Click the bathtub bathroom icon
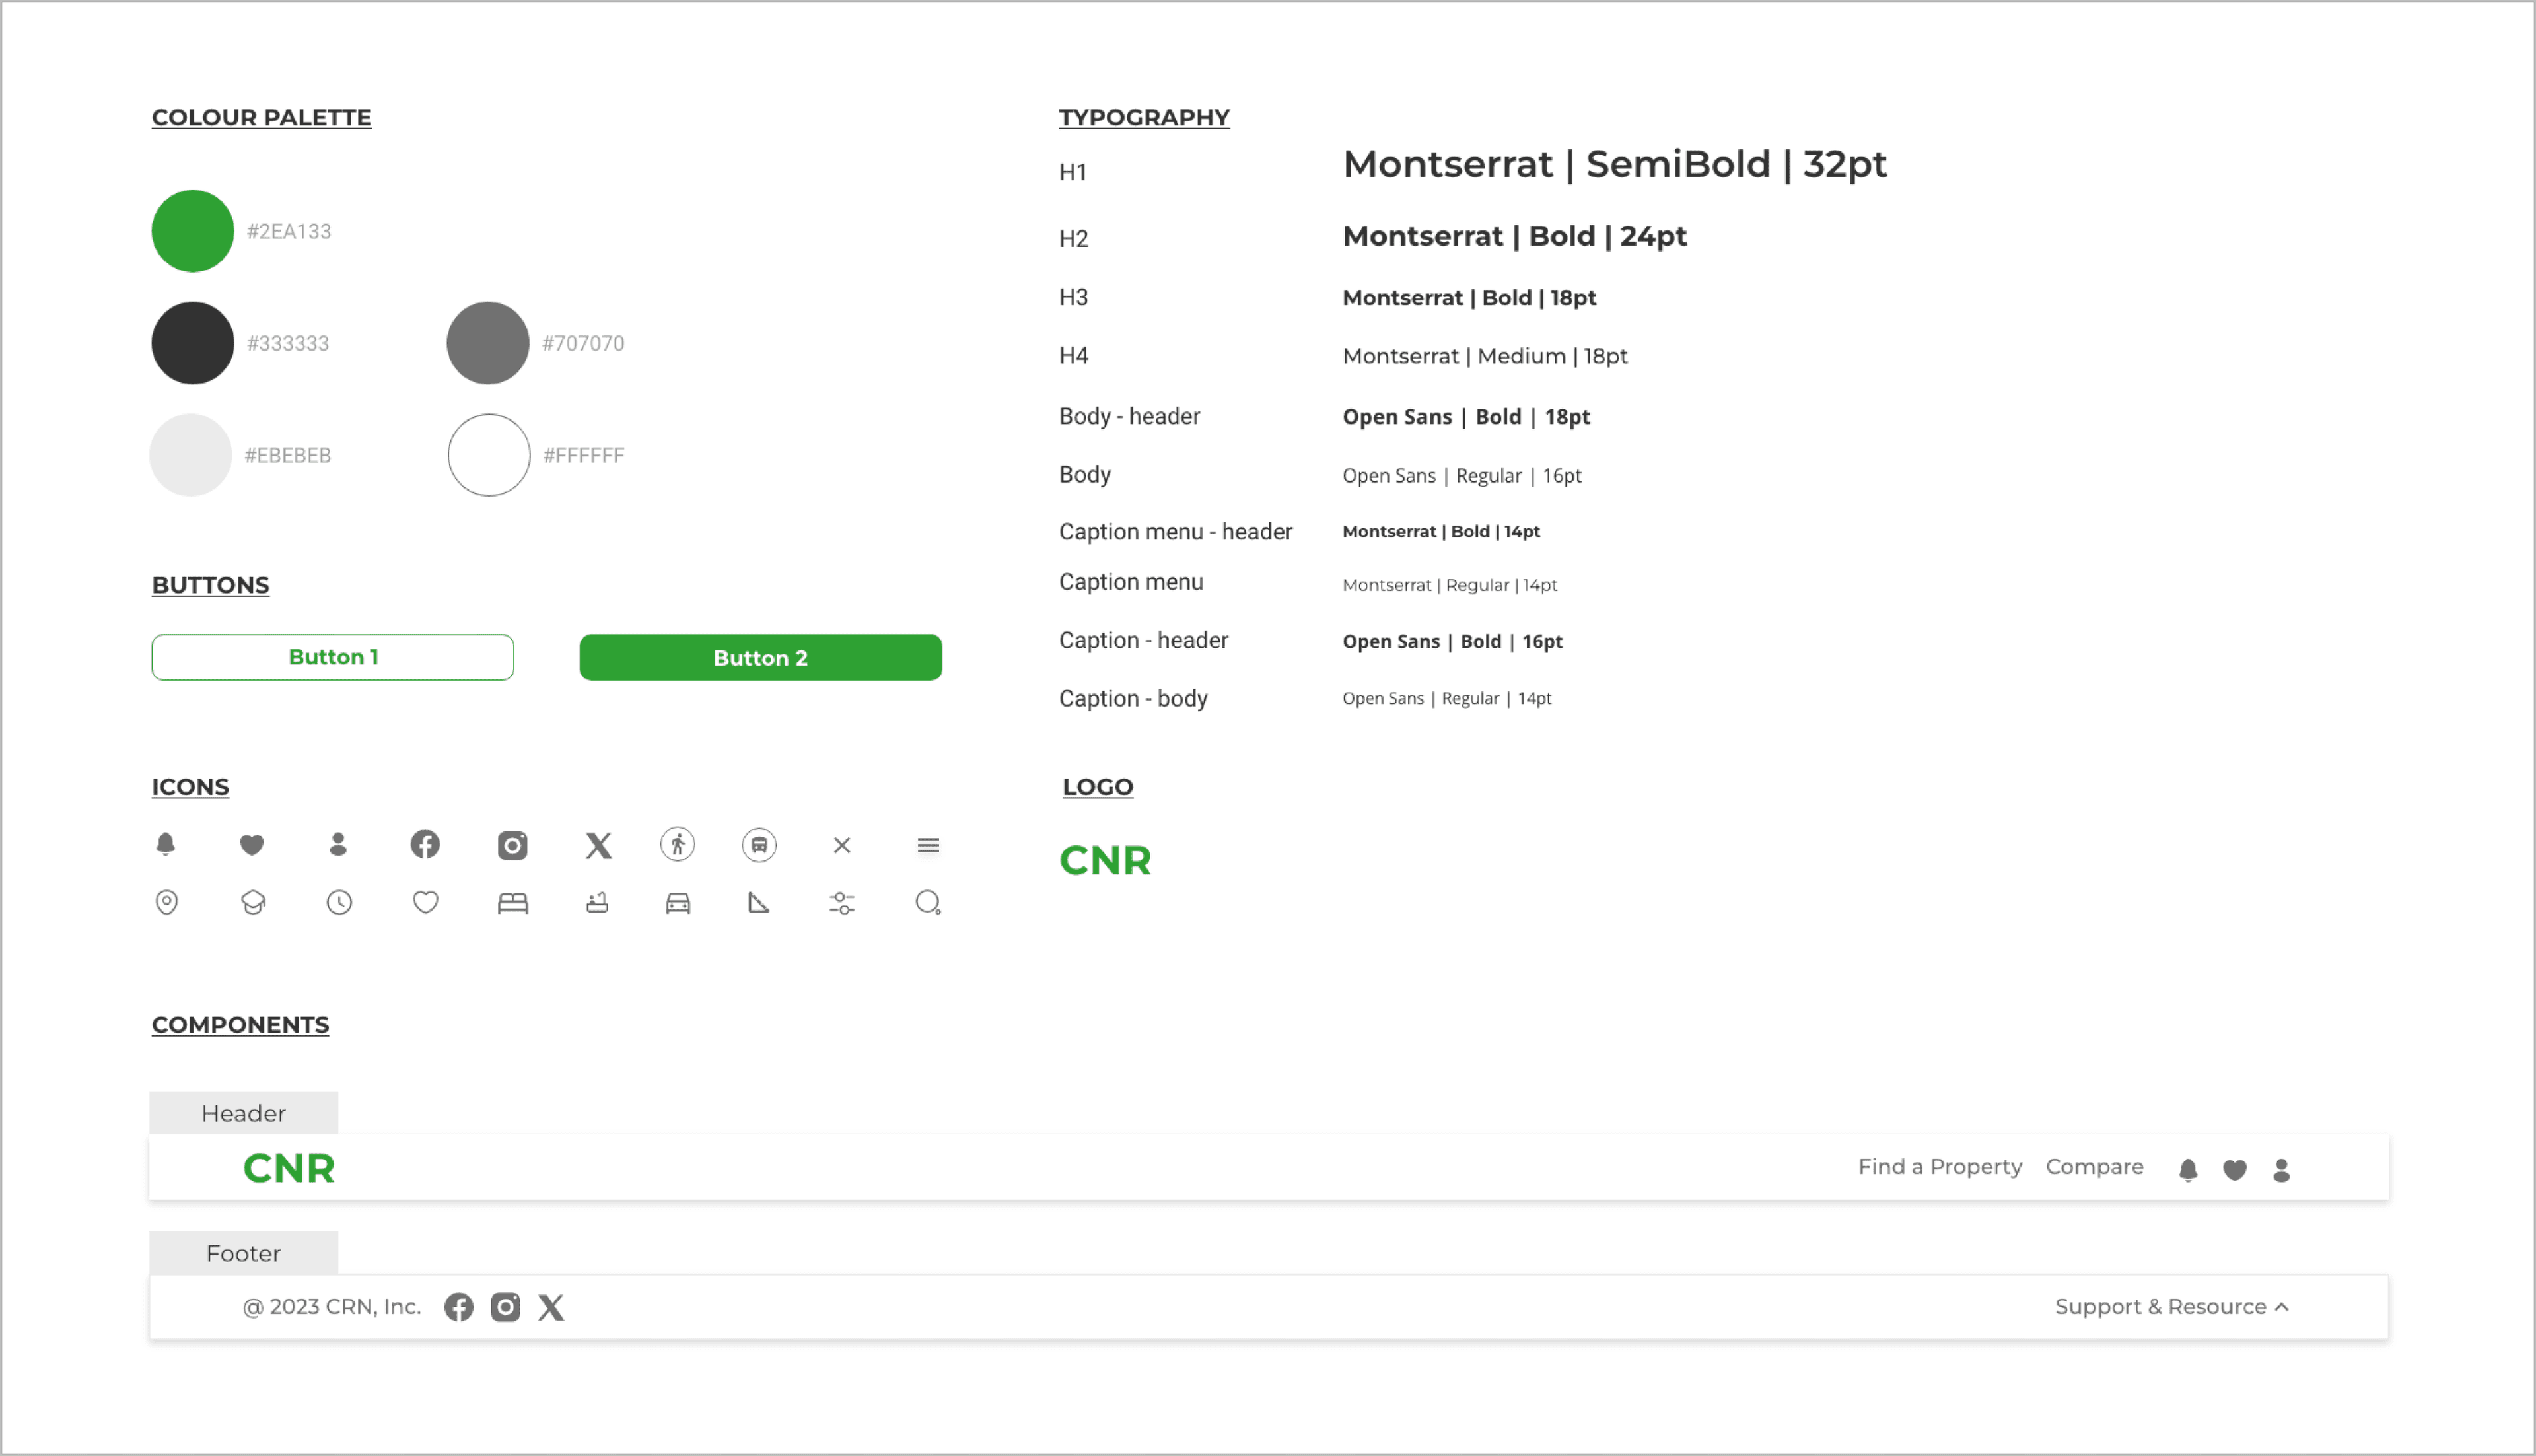The width and height of the screenshot is (2536, 1456). click(597, 903)
